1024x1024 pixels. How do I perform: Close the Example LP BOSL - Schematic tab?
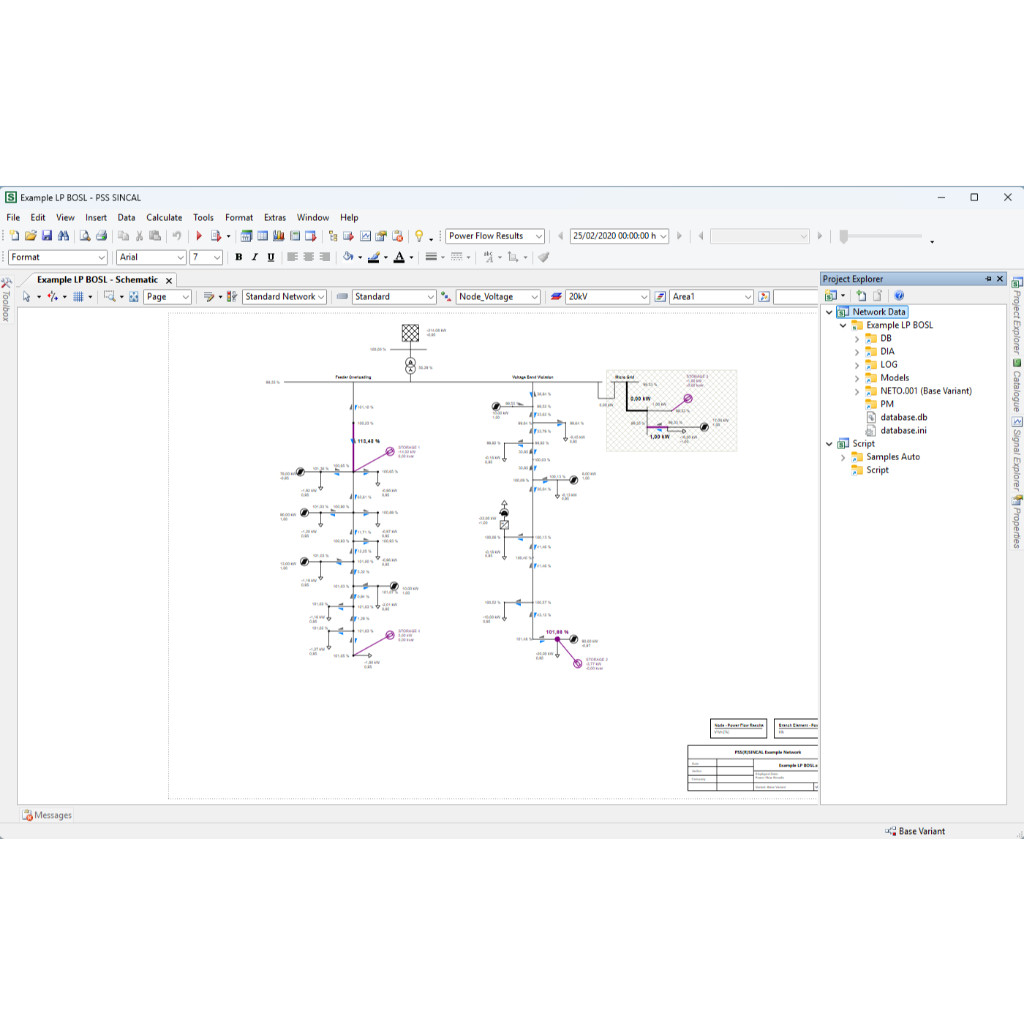click(x=169, y=280)
